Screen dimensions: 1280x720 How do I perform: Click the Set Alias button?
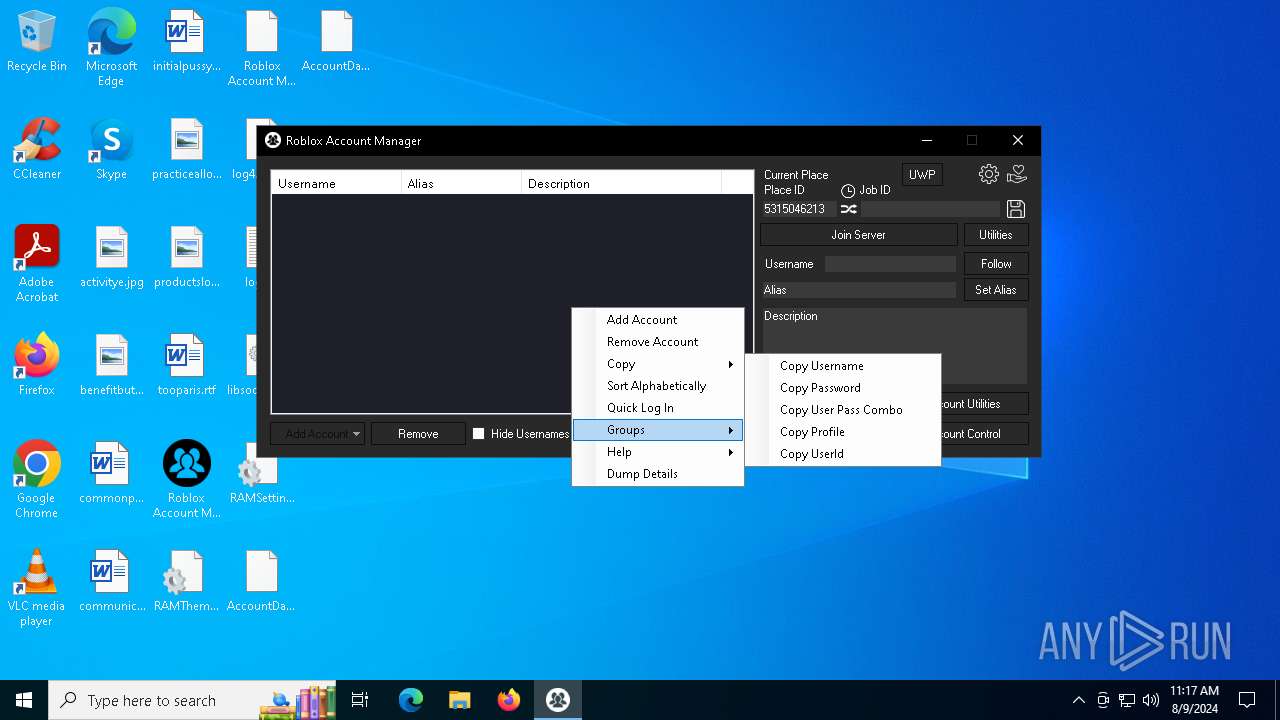coord(996,290)
